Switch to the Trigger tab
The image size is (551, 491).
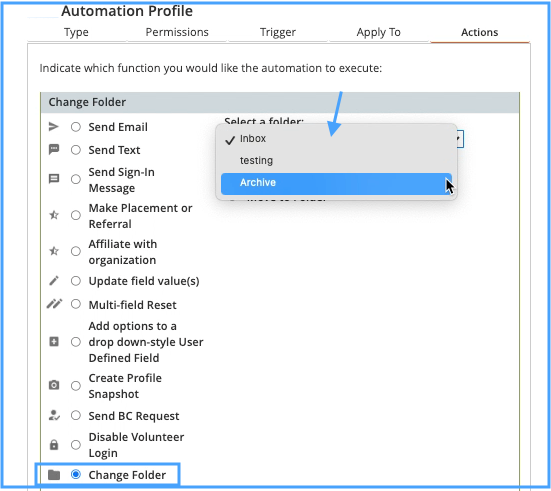(x=278, y=32)
